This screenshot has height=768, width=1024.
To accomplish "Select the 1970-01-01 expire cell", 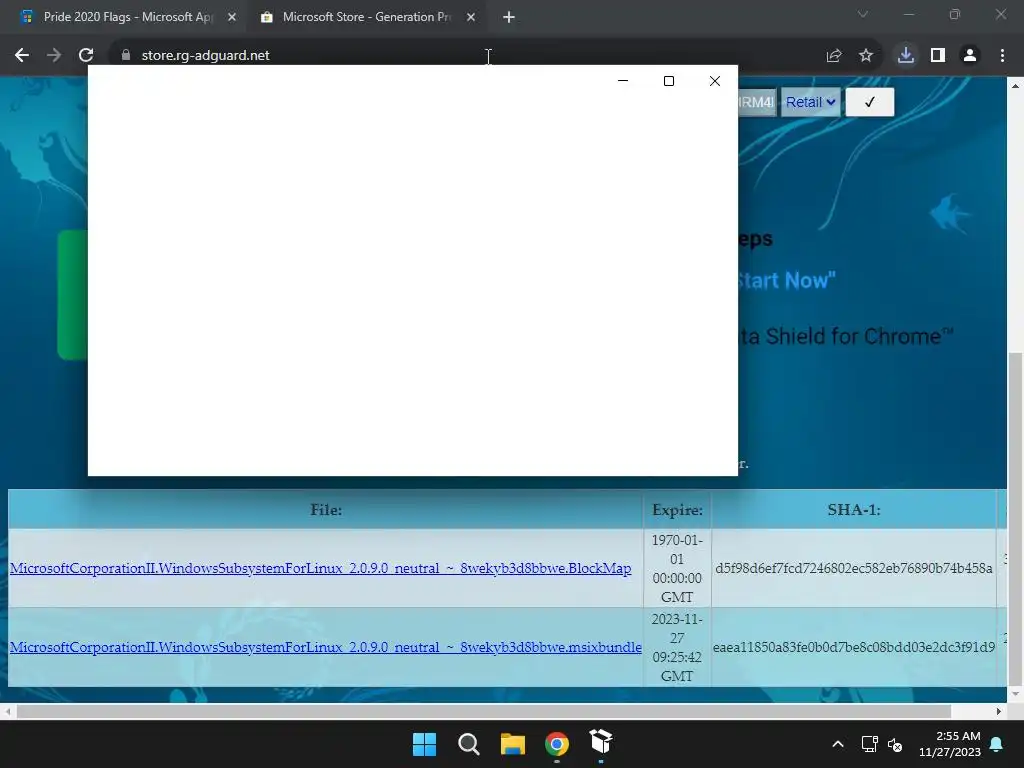I will point(677,568).
